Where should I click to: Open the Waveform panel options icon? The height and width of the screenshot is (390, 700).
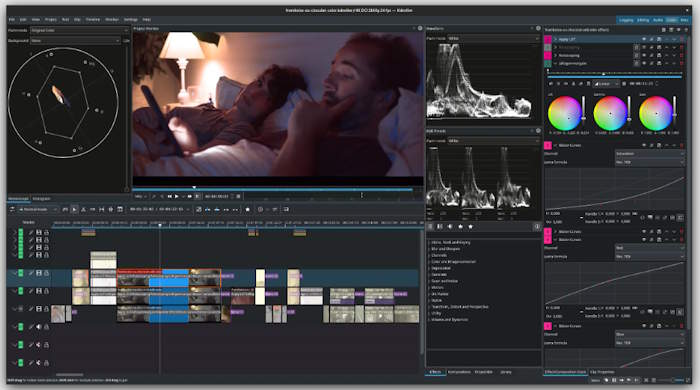click(x=538, y=28)
